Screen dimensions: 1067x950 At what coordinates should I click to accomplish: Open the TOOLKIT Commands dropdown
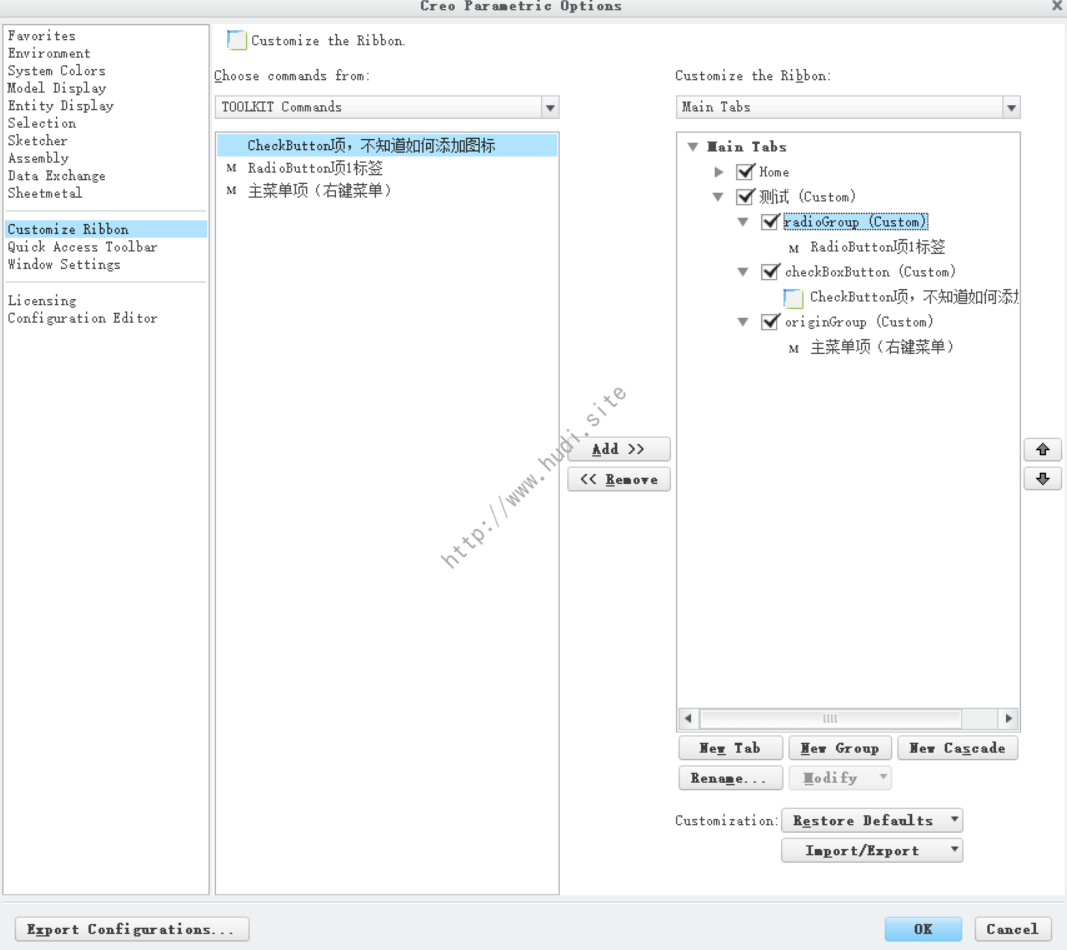point(550,107)
